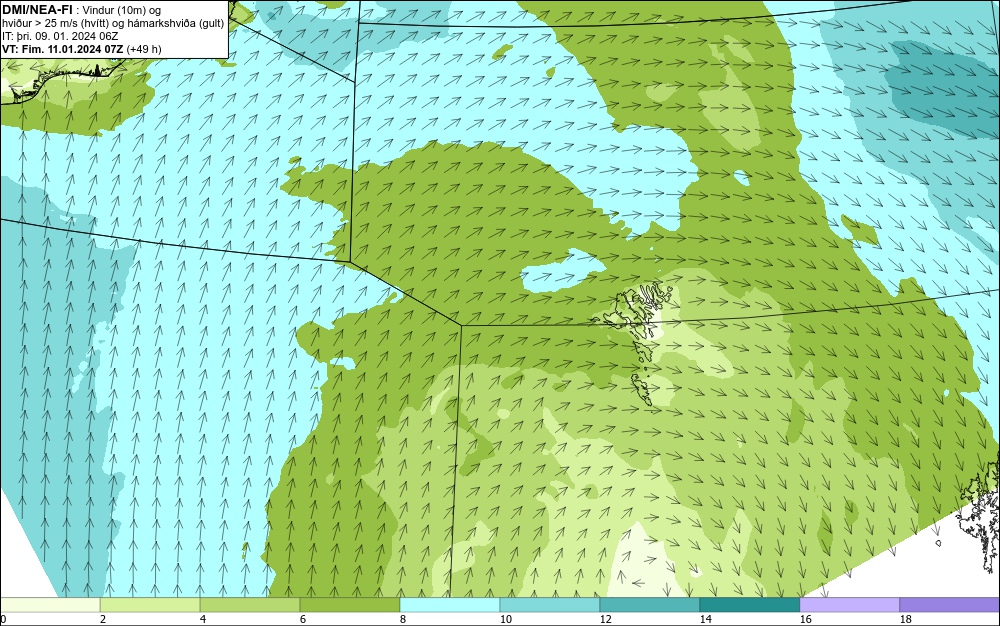
Task: Click the 'IT: þri. 09. 01. 2024 06Z' line
Action: click(60, 36)
